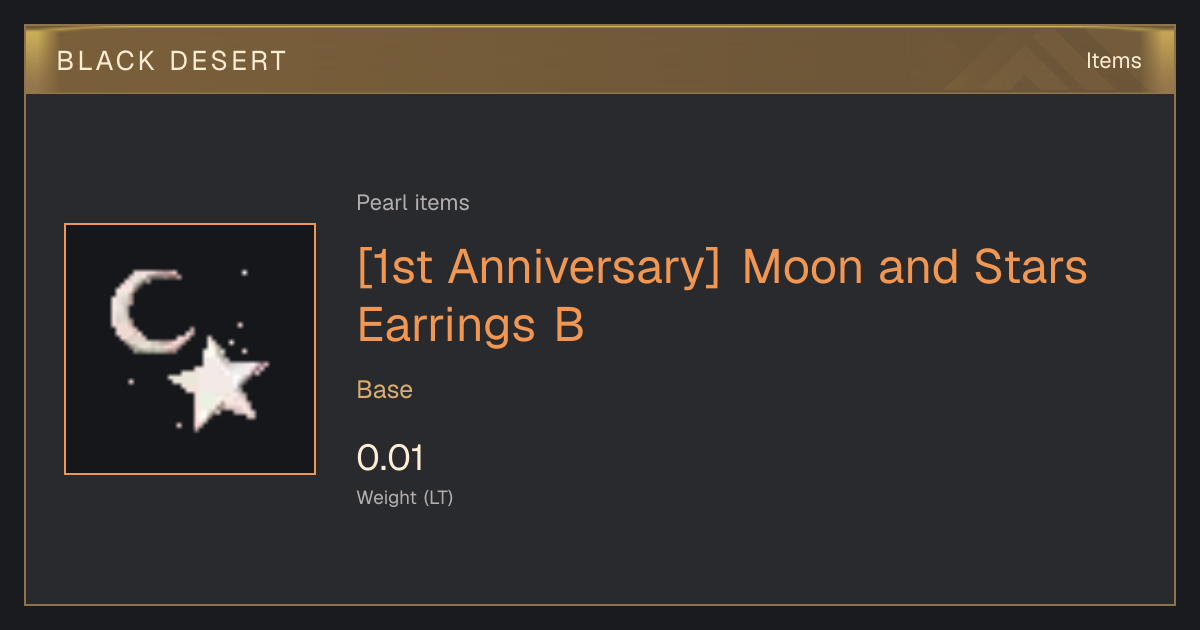Click the [1st Anniversary] tag in the title
The width and height of the screenshot is (1200, 630).
[538, 267]
